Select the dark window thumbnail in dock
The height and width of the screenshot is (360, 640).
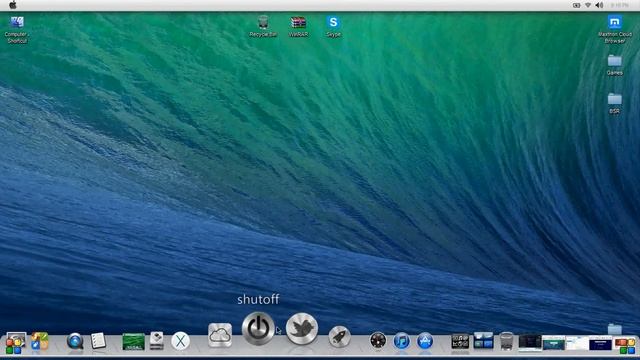tap(530, 342)
